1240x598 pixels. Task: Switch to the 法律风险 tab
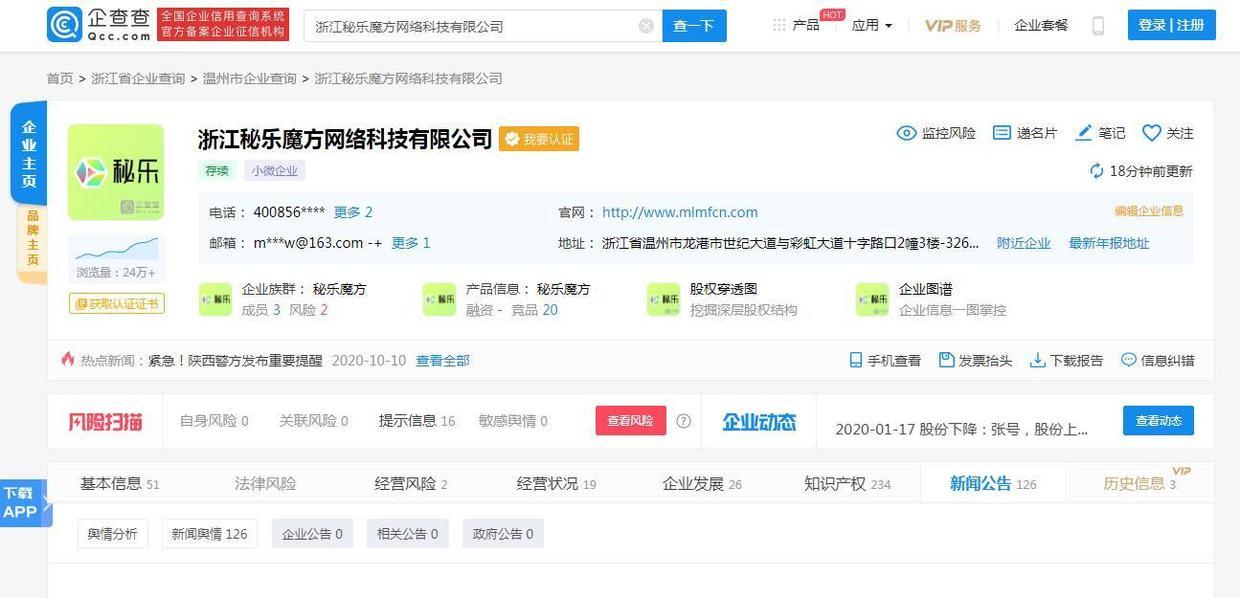pos(265,484)
